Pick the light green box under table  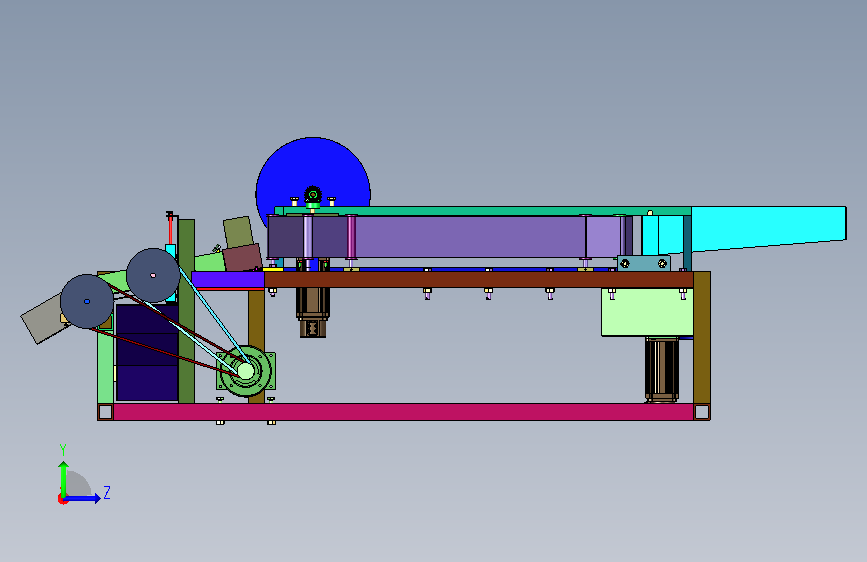point(647,312)
